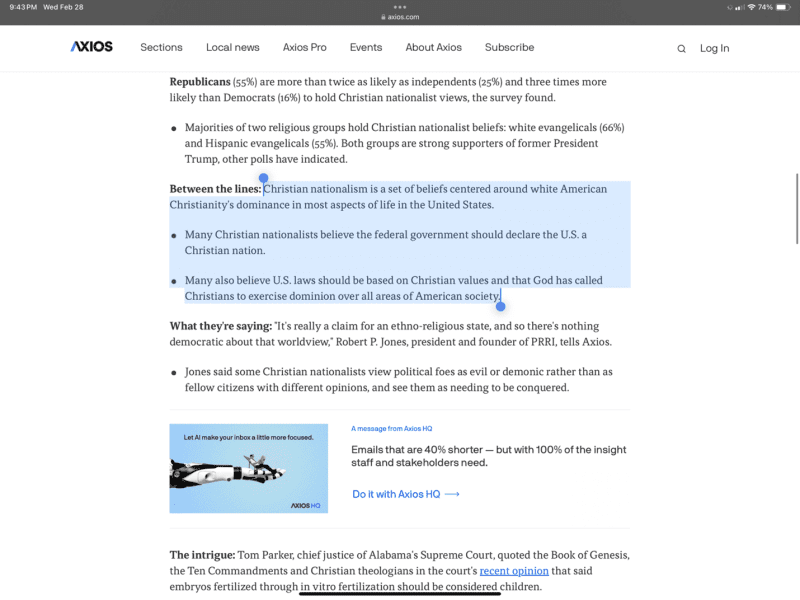800x600 pixels.
Task: Tap the text selection start handle
Action: (263, 178)
